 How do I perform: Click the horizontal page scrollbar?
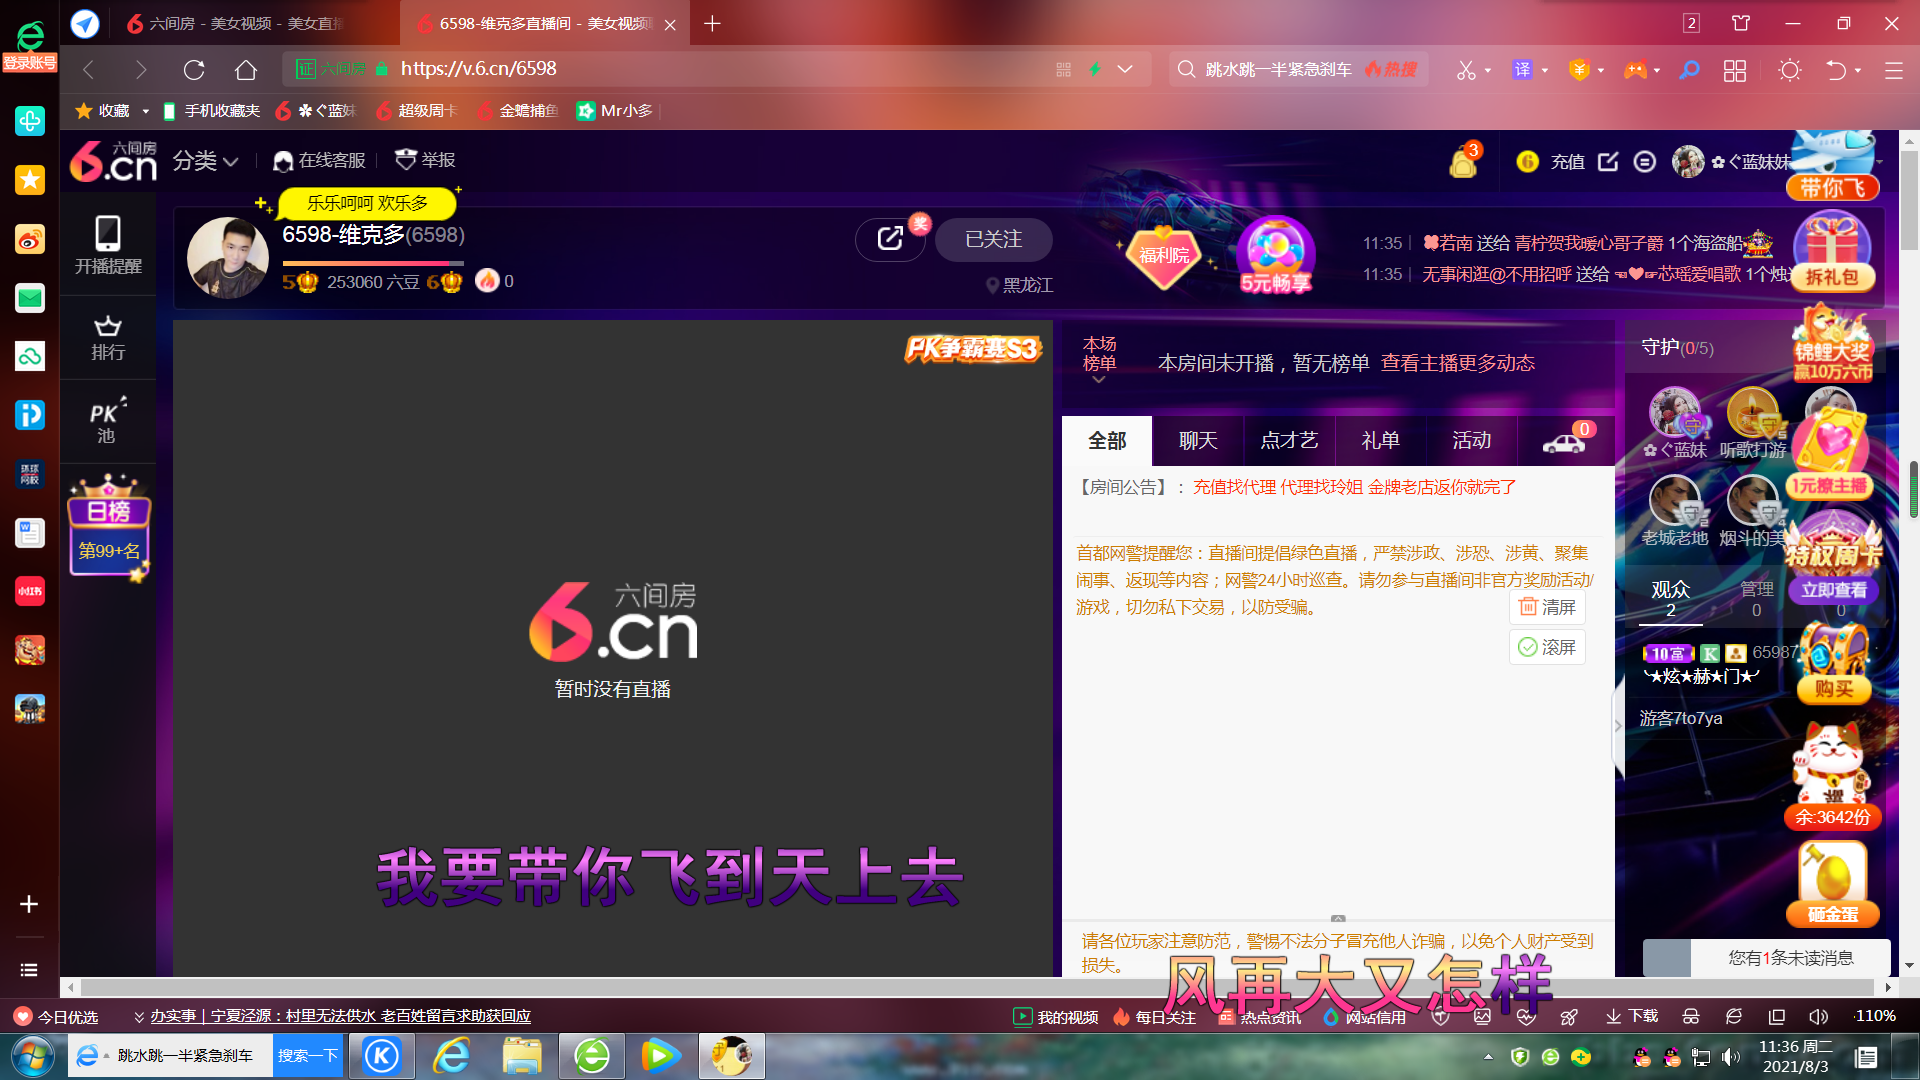coord(978,987)
